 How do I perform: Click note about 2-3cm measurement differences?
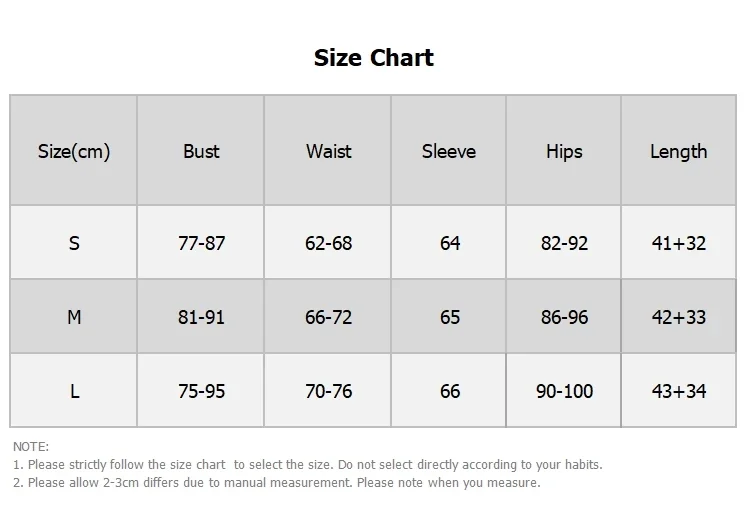tap(277, 482)
